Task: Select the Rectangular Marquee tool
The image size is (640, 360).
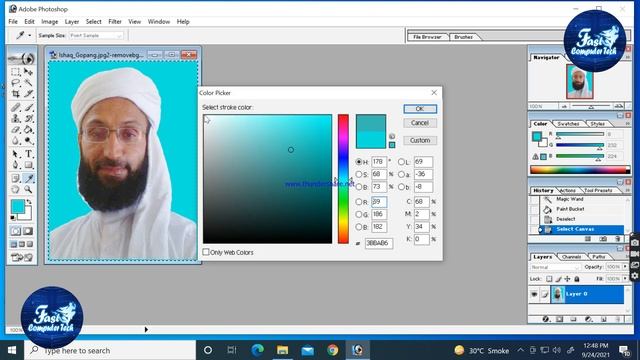Action: [16, 72]
